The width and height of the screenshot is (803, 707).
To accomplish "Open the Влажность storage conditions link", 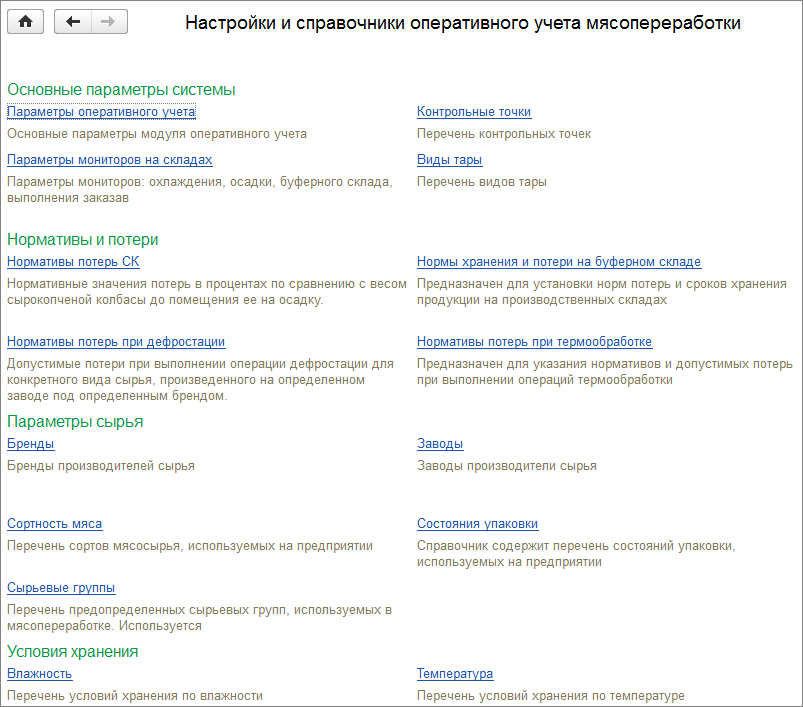I will point(40,674).
